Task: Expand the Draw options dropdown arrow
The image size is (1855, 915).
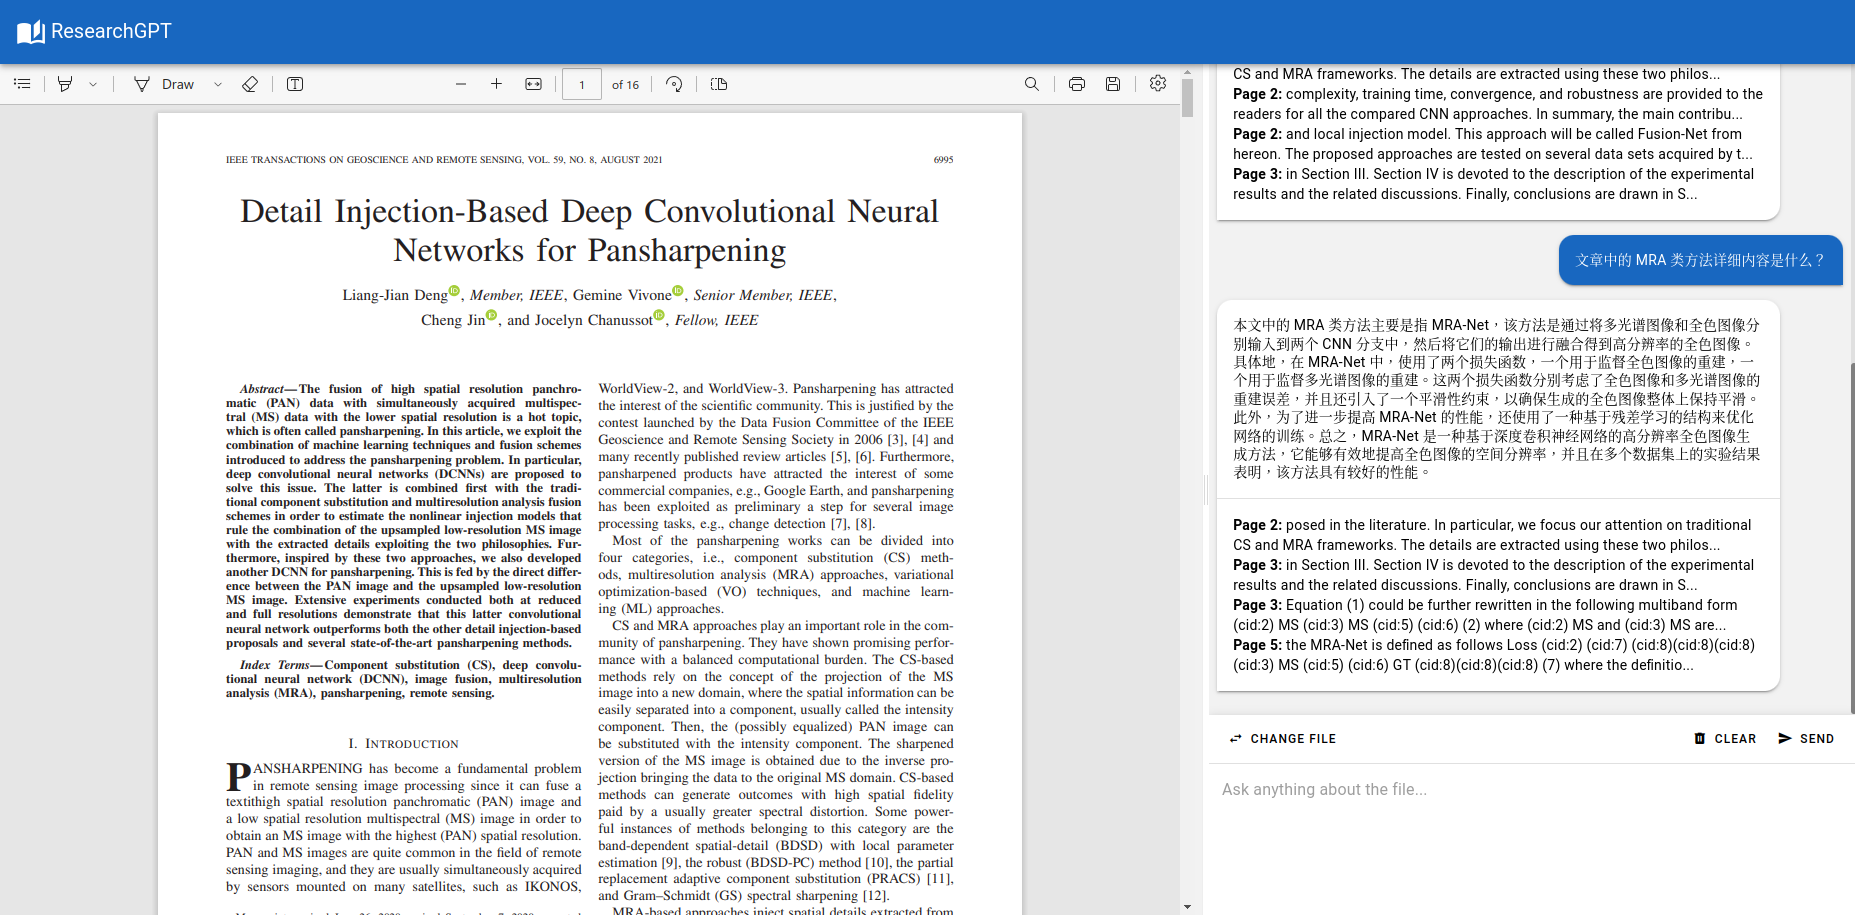Action: 218,84
